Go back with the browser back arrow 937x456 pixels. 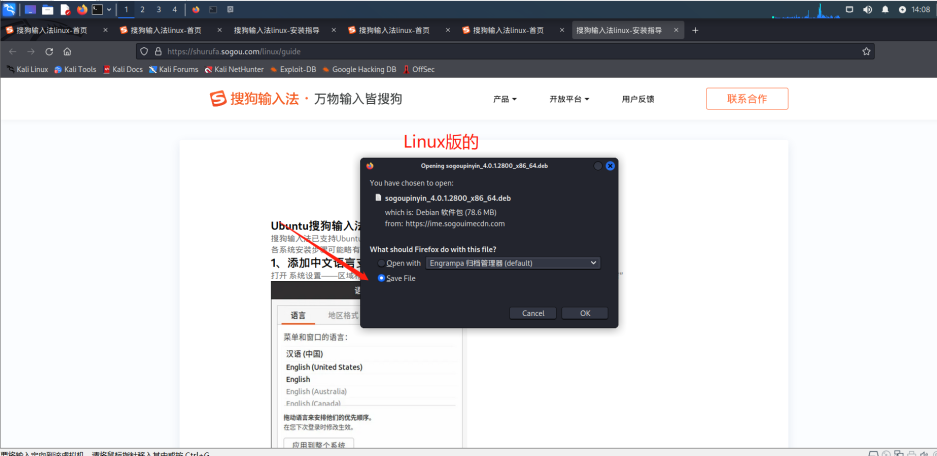pos(13,51)
